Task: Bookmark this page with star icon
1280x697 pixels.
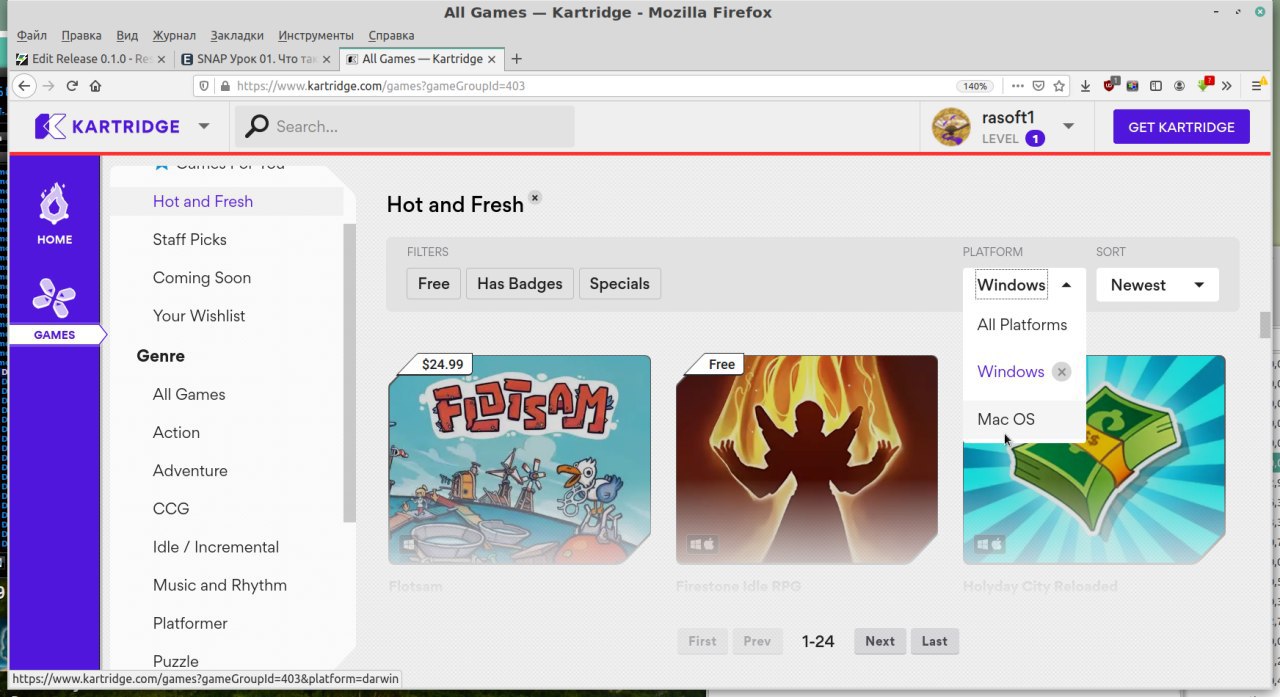Action: [x=1059, y=86]
